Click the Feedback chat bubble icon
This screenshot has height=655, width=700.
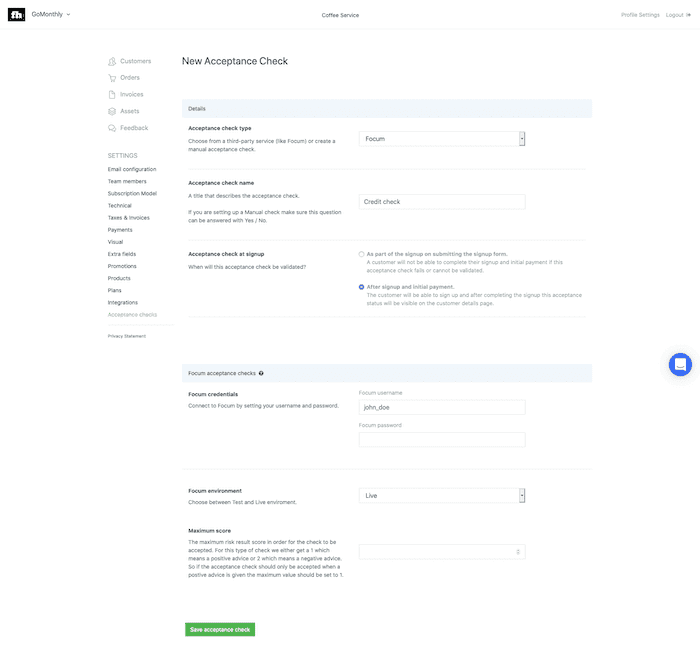click(112, 128)
